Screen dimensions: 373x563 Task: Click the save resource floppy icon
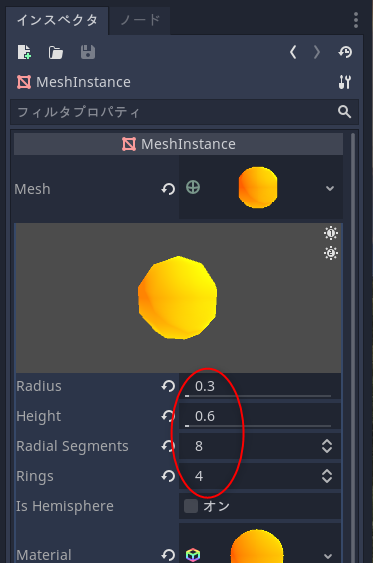pos(88,52)
